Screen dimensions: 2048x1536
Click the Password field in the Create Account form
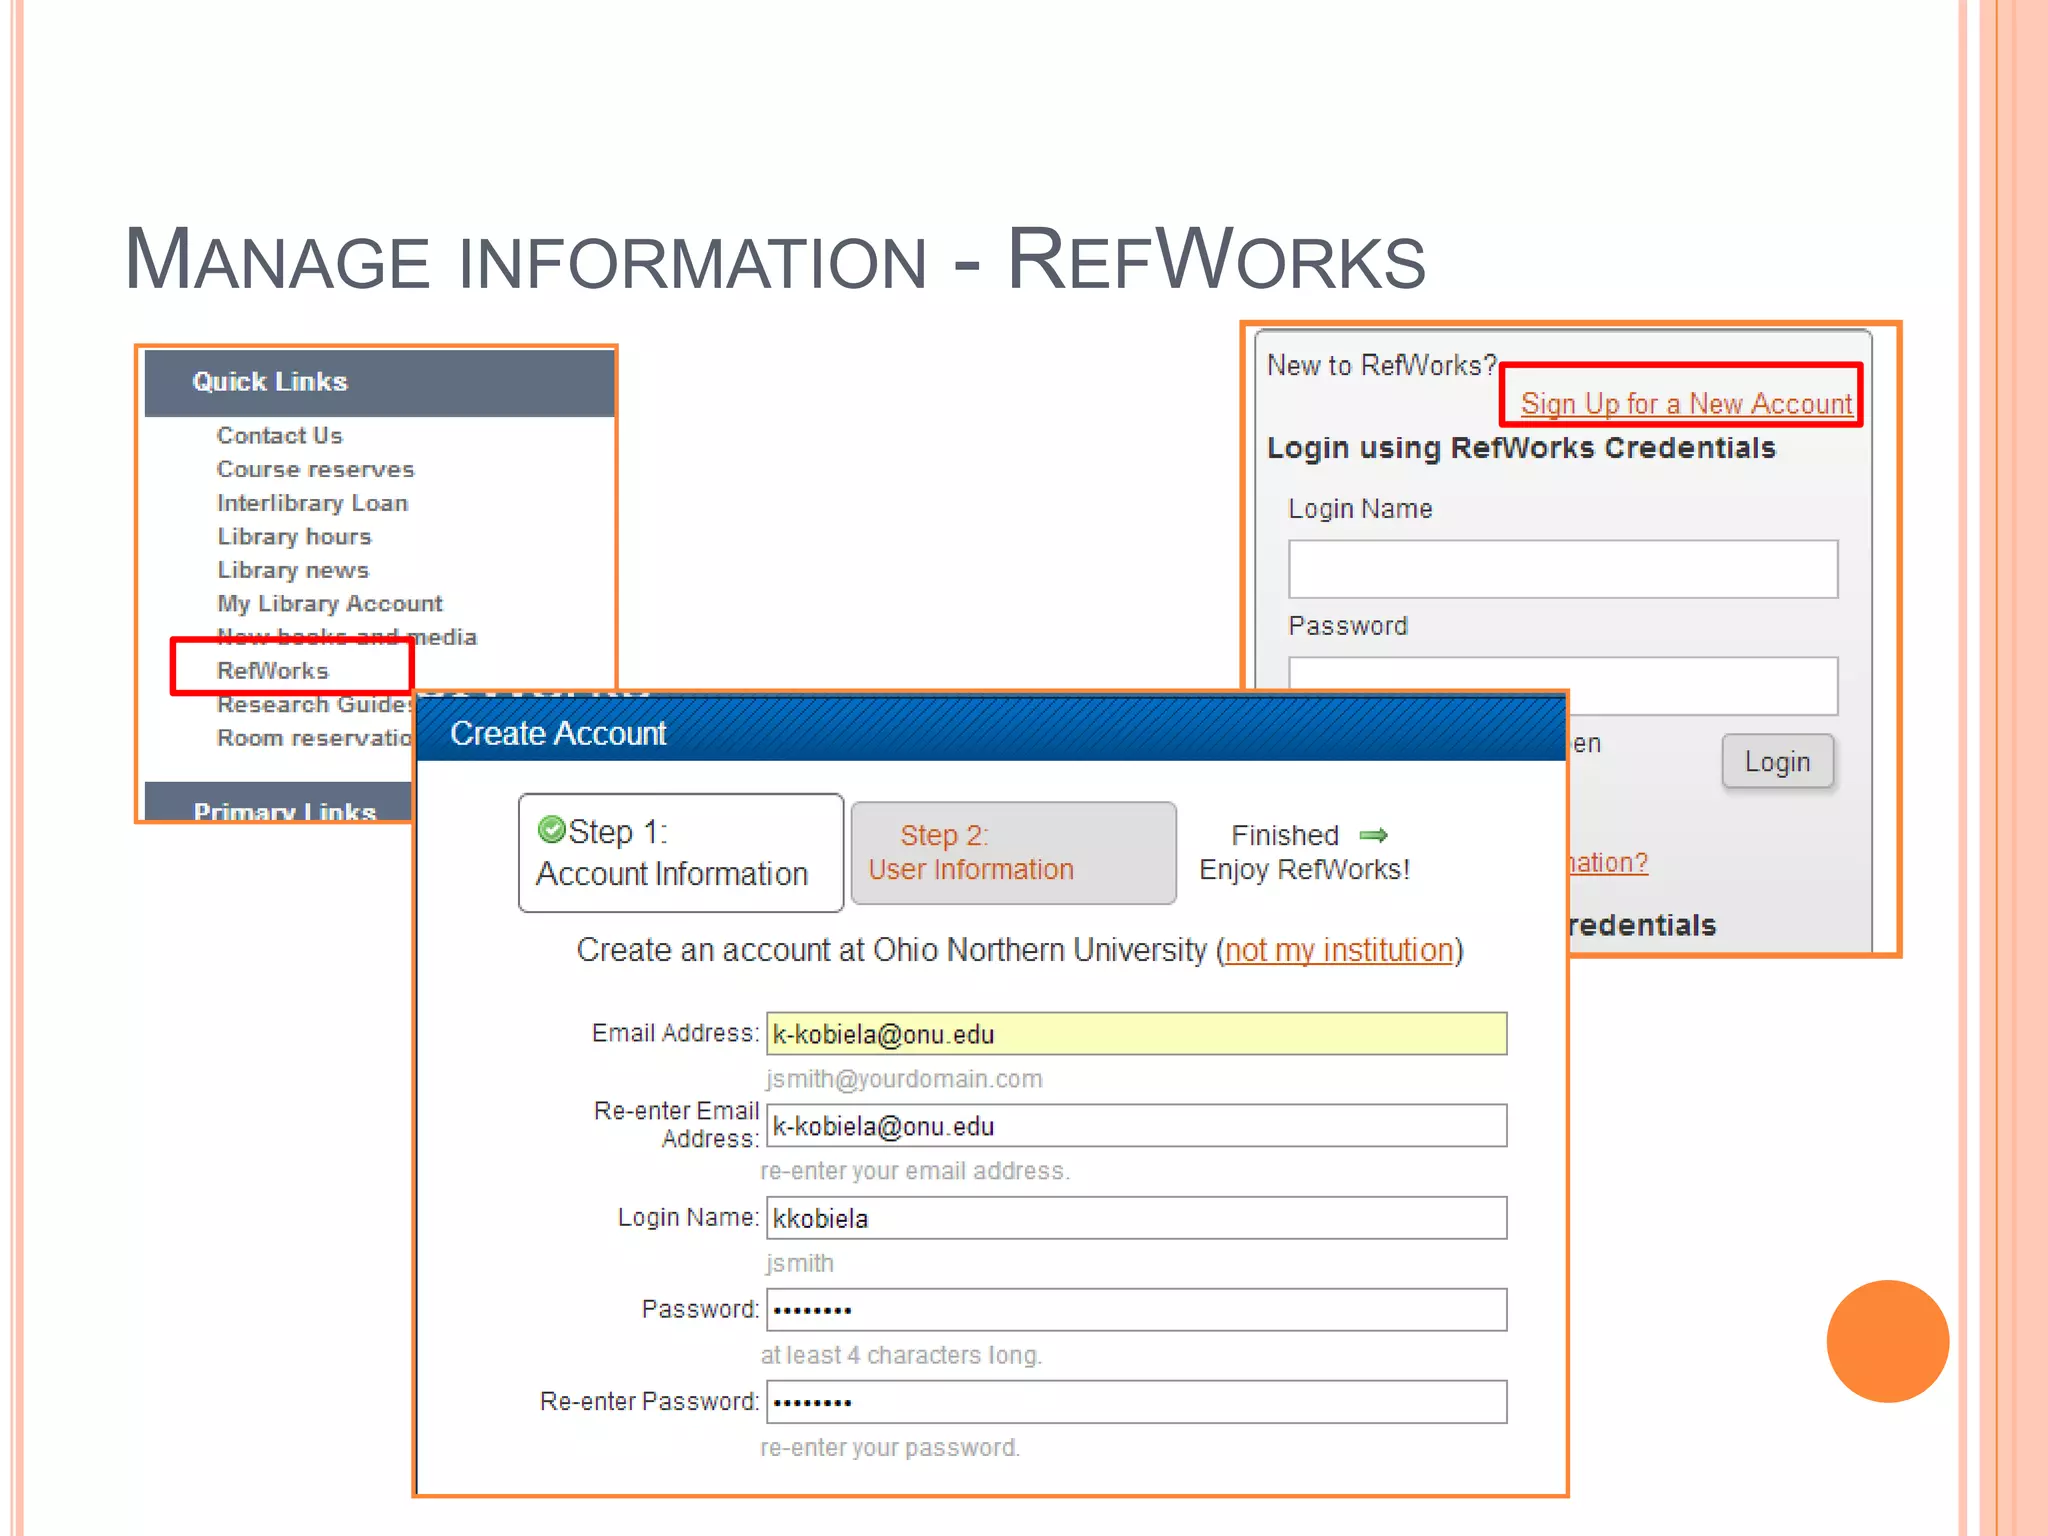point(1136,1310)
